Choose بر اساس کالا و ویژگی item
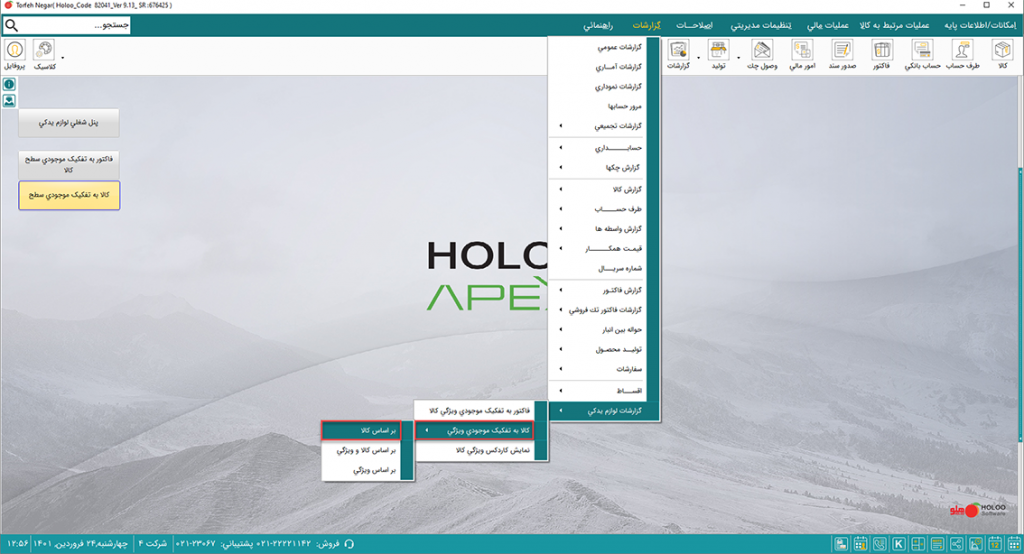This screenshot has height=554, width=1024. [361, 450]
